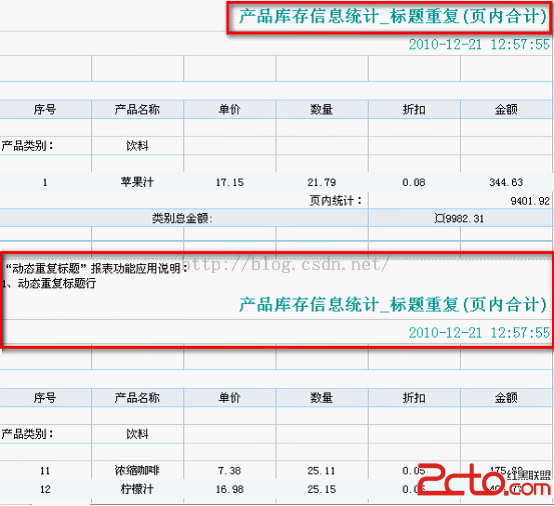554x506 pixels.
Task: Click 产品名称 header above the 浓缩咖啡 row
Action: coord(137,398)
